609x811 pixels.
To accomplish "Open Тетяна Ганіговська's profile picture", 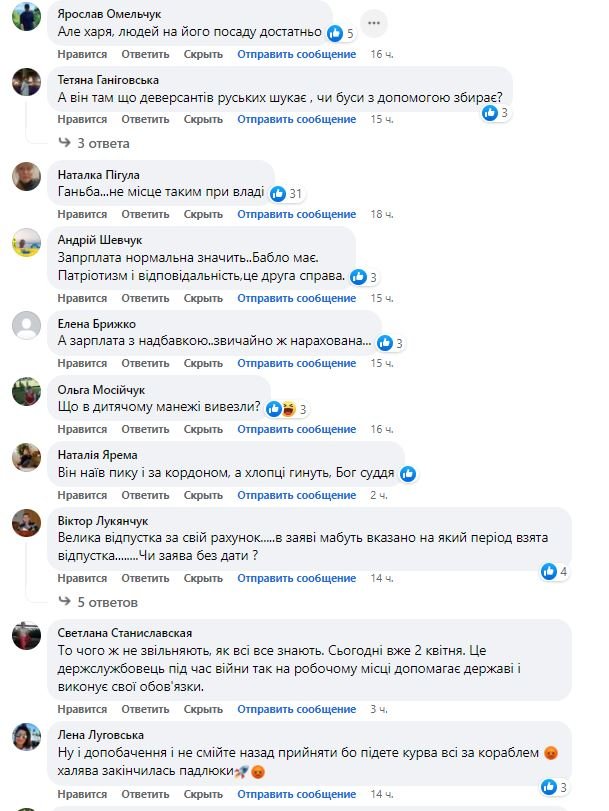I will pos(26,84).
